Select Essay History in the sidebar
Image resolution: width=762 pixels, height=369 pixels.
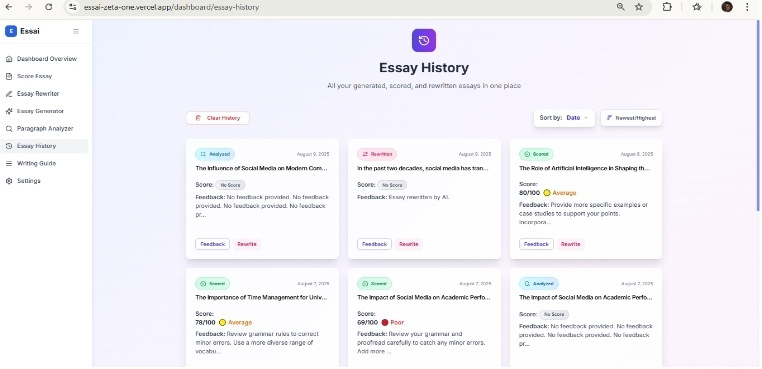pyautogui.click(x=45, y=146)
